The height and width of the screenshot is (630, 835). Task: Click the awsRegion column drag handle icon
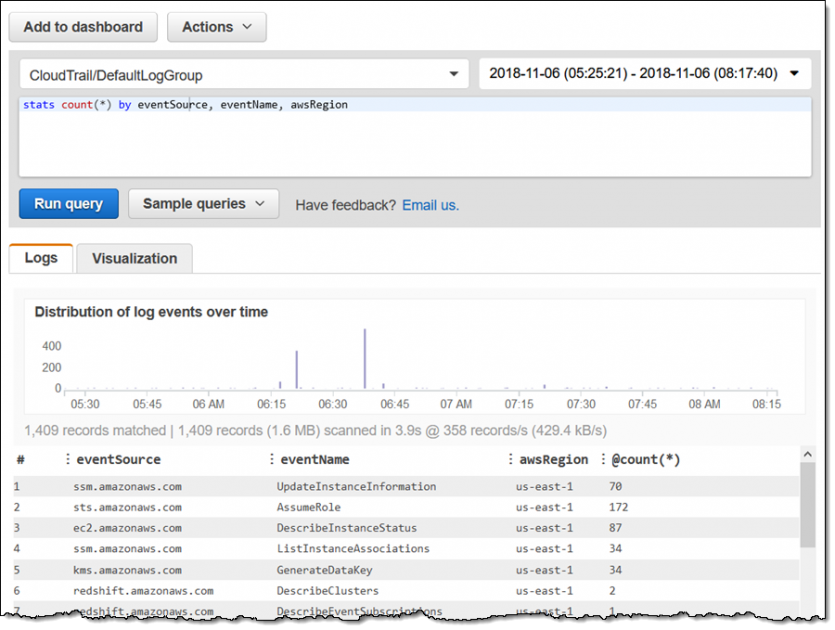click(510, 459)
